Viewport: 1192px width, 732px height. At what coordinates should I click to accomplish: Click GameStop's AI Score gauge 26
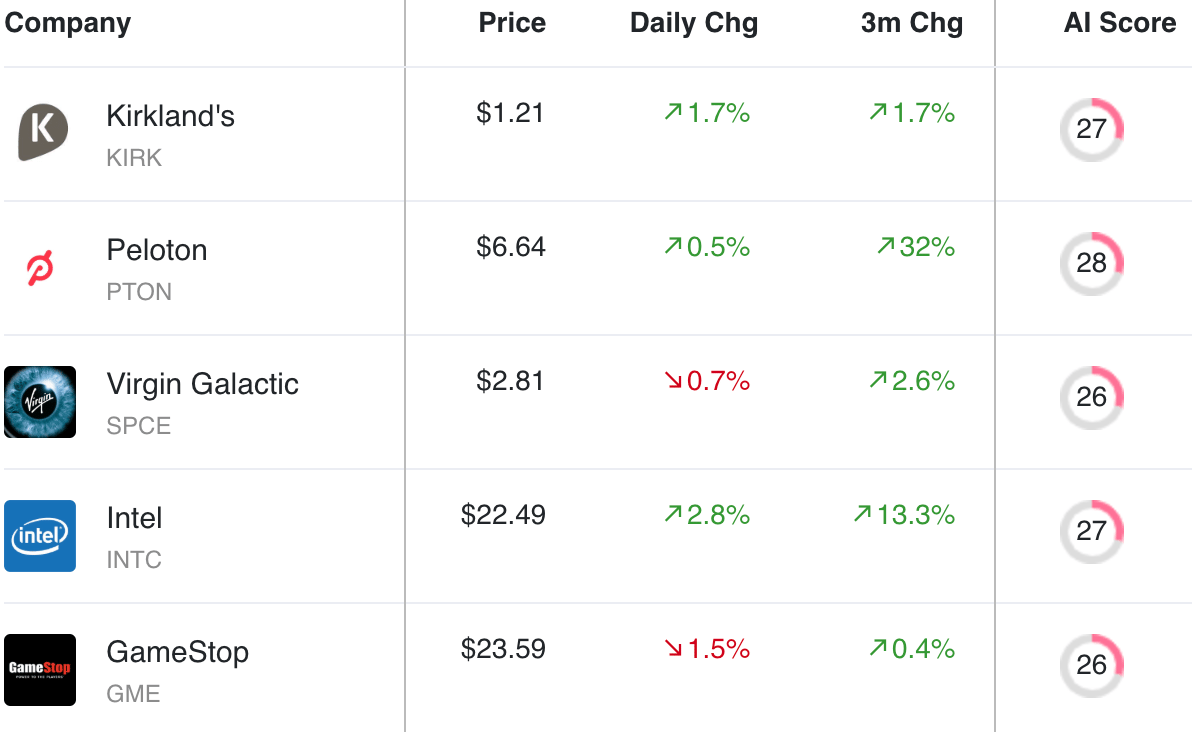1092,665
